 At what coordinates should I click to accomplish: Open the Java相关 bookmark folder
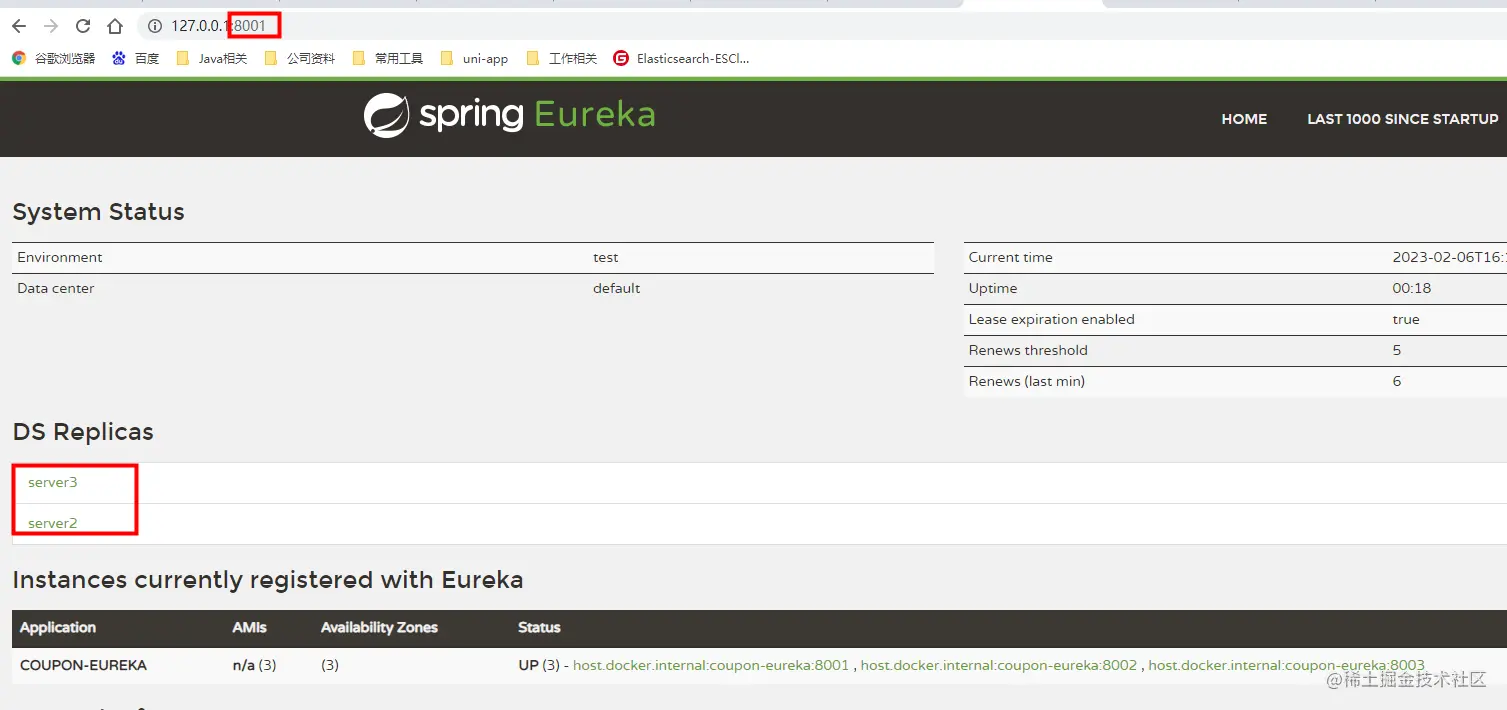click(211, 58)
